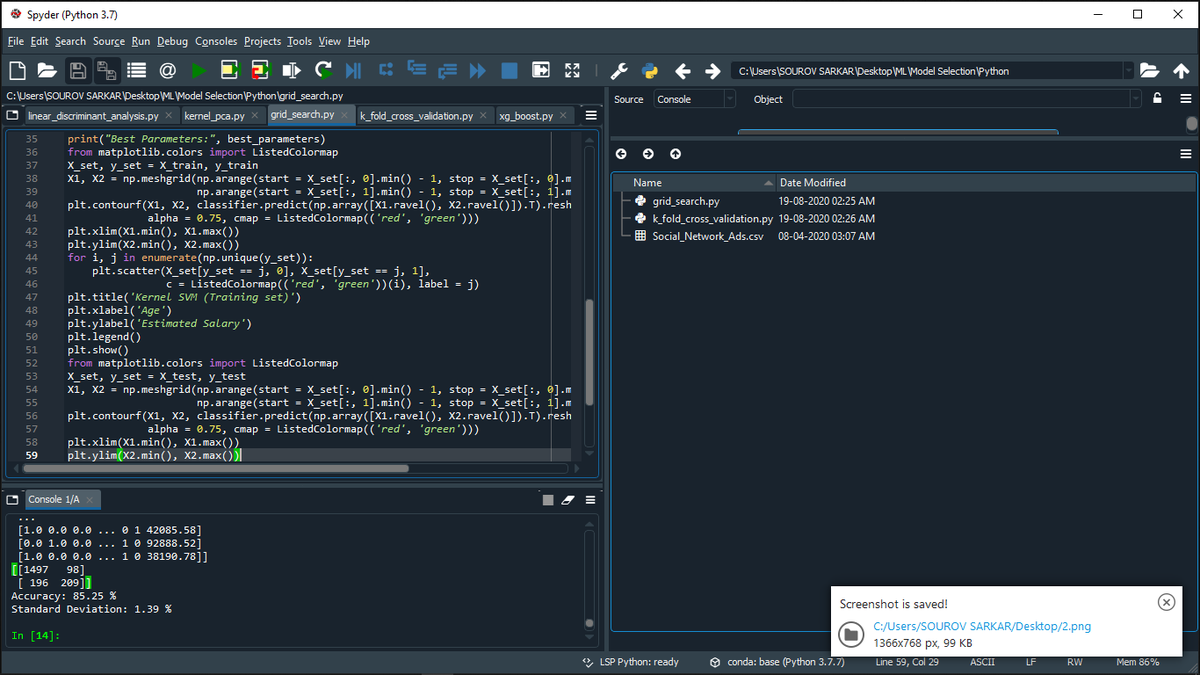This screenshot has height=675, width=1200.
Task: Select grid_search.py in file explorer
Action: tap(686, 201)
